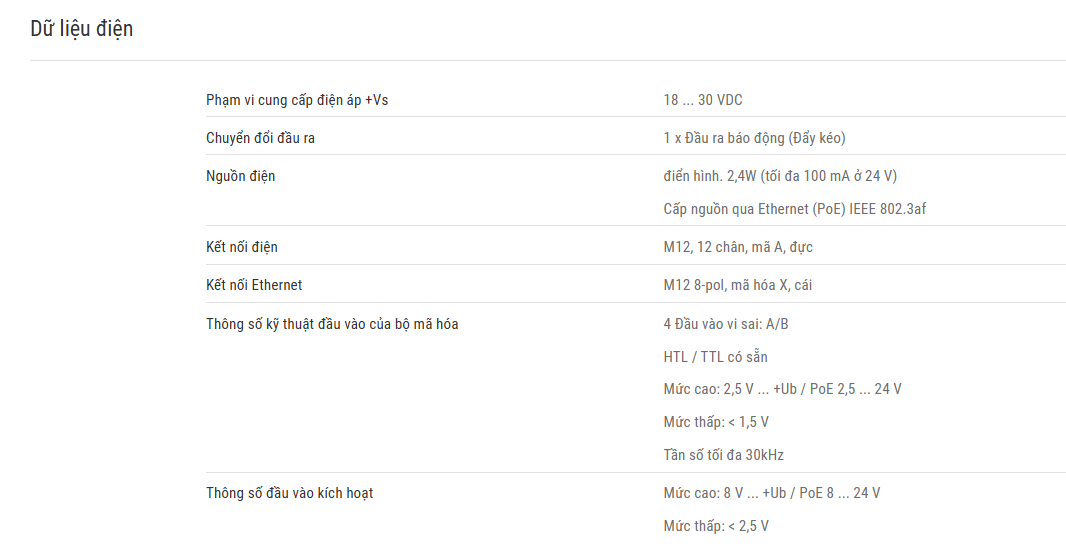1066x555 pixels.
Task: Click '1 x Đầu ra báo động (Đẩy kéo)' text
Action: (755, 138)
